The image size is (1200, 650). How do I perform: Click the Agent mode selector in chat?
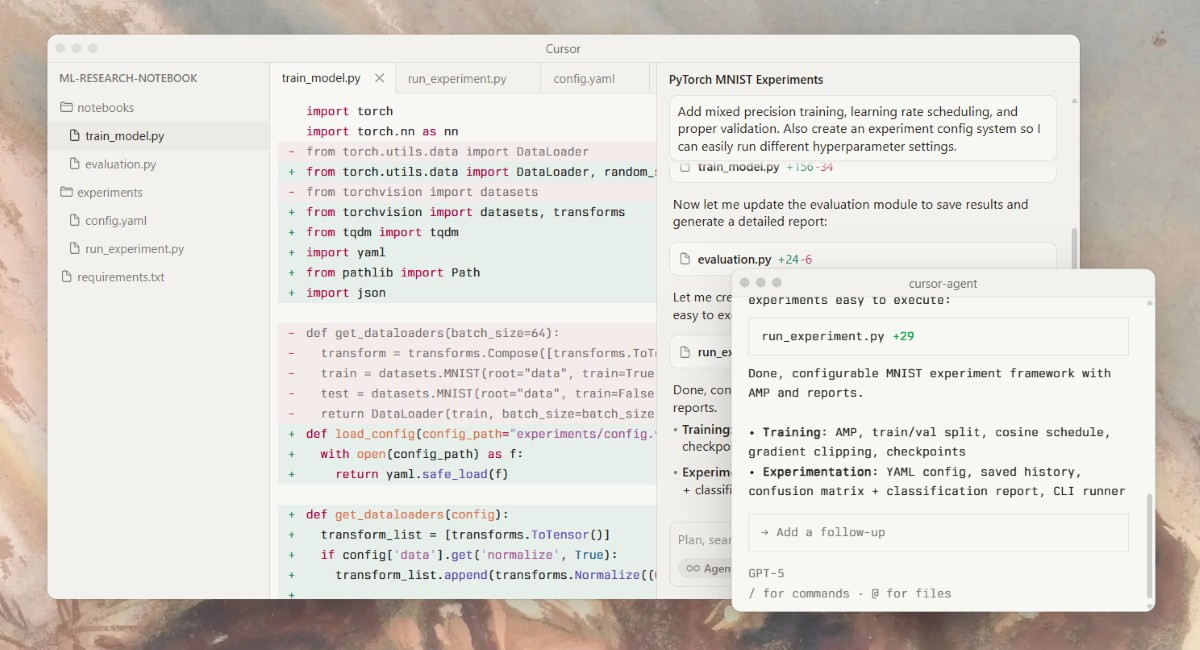[704, 568]
